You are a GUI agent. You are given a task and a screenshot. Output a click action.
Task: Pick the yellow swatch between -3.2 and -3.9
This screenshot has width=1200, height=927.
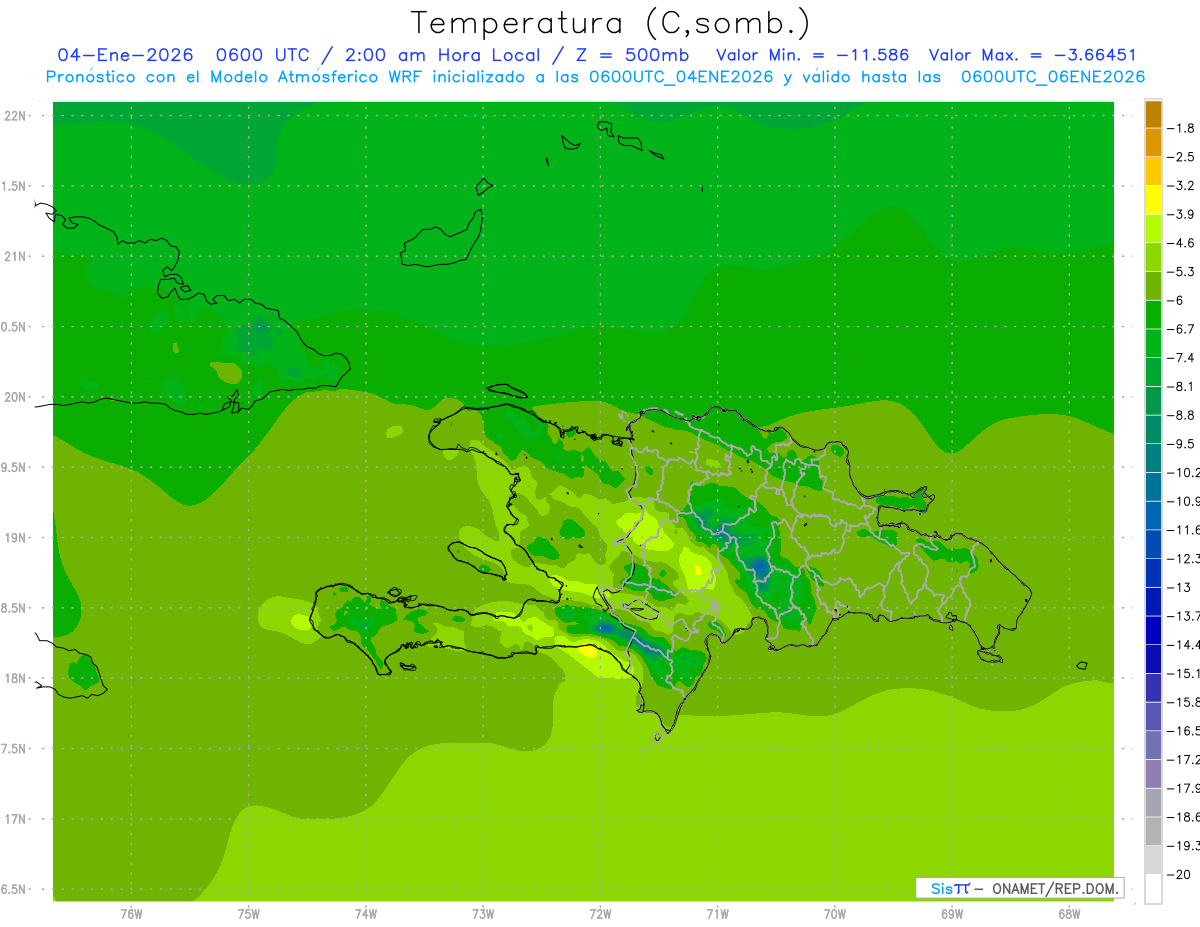point(1153,200)
